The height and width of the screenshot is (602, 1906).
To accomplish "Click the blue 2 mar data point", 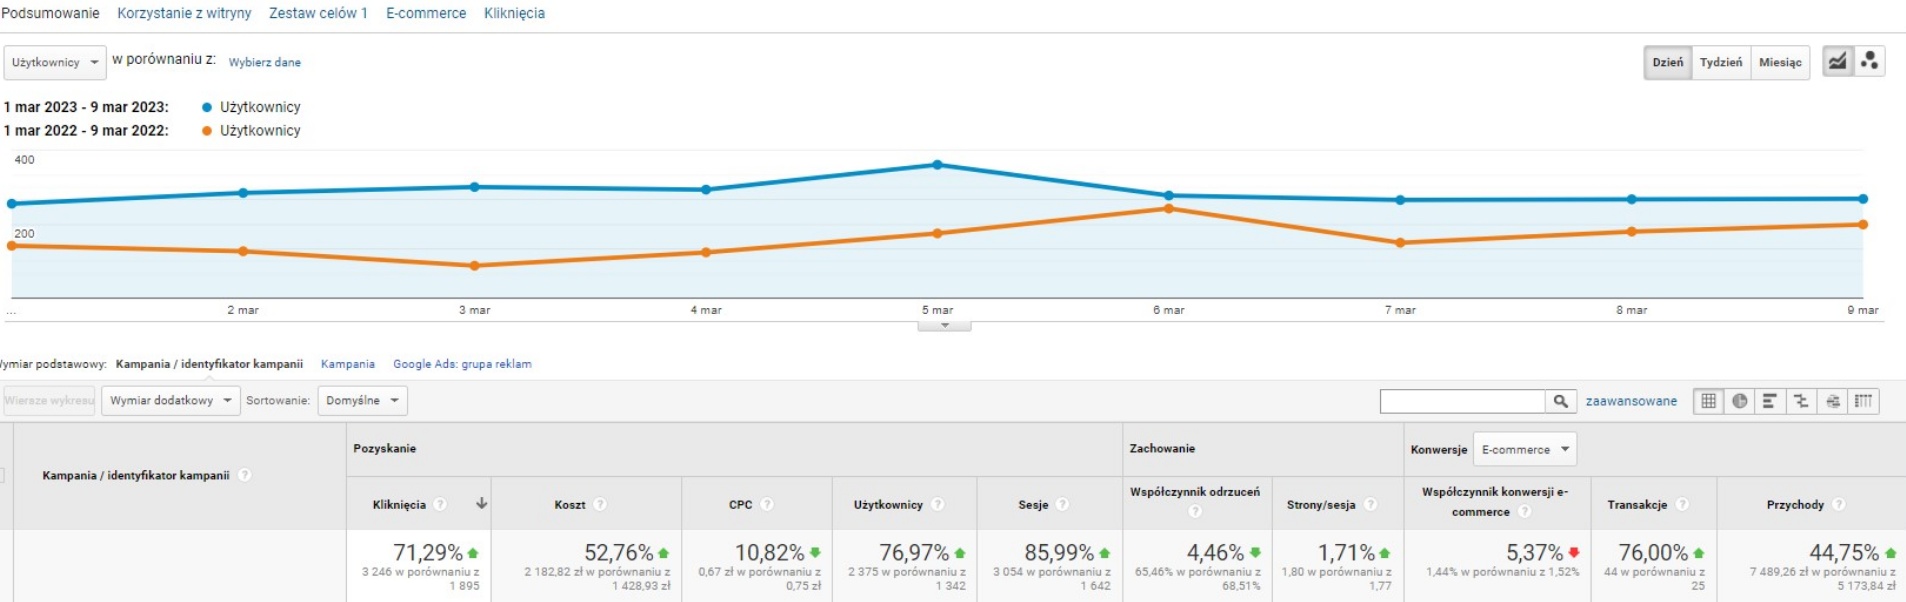I will click(x=243, y=193).
